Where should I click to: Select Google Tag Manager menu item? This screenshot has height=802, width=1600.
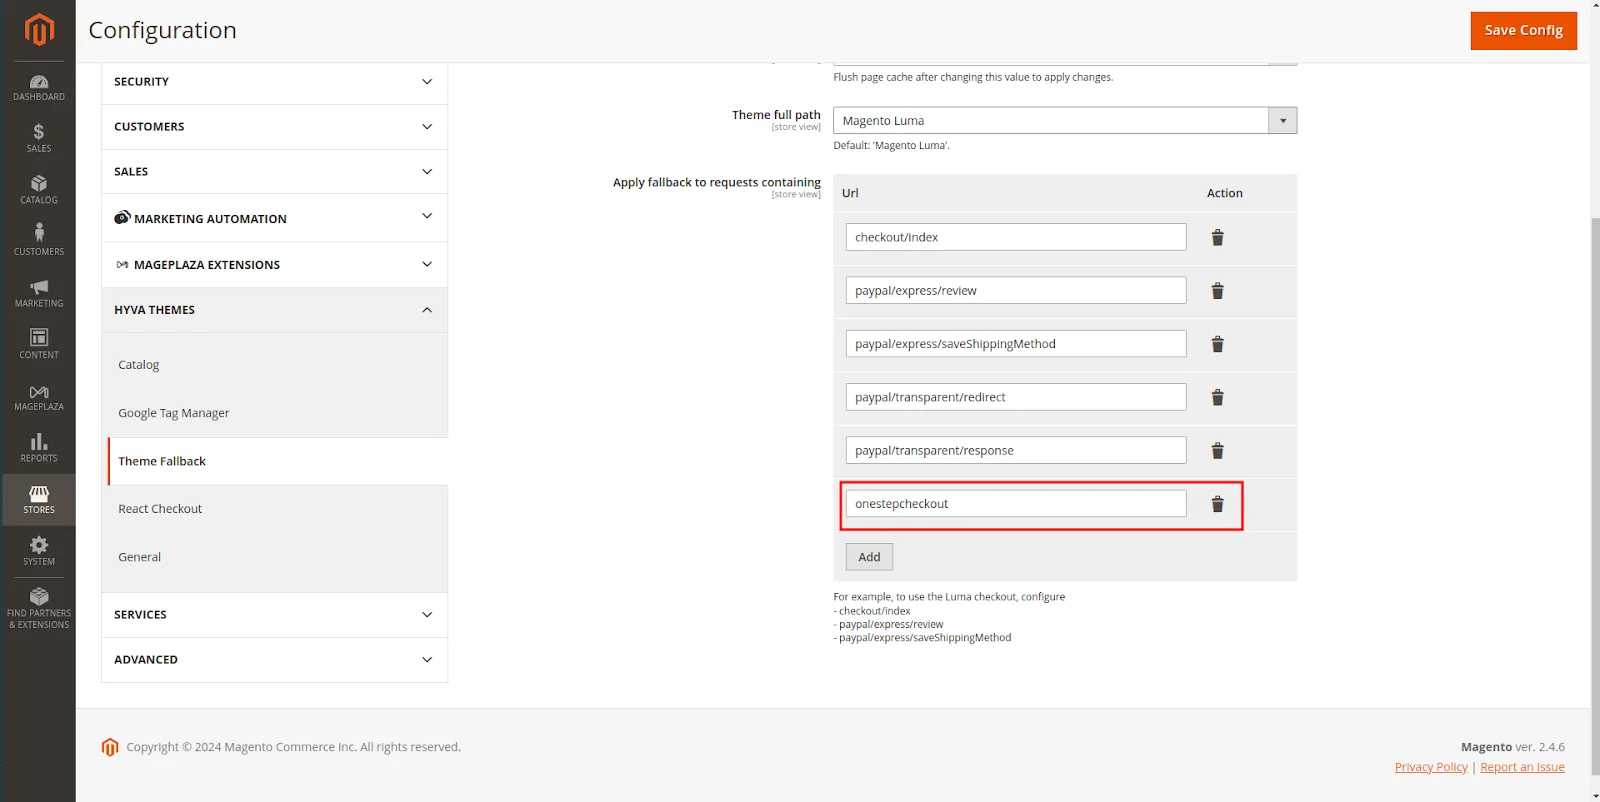click(x=174, y=413)
